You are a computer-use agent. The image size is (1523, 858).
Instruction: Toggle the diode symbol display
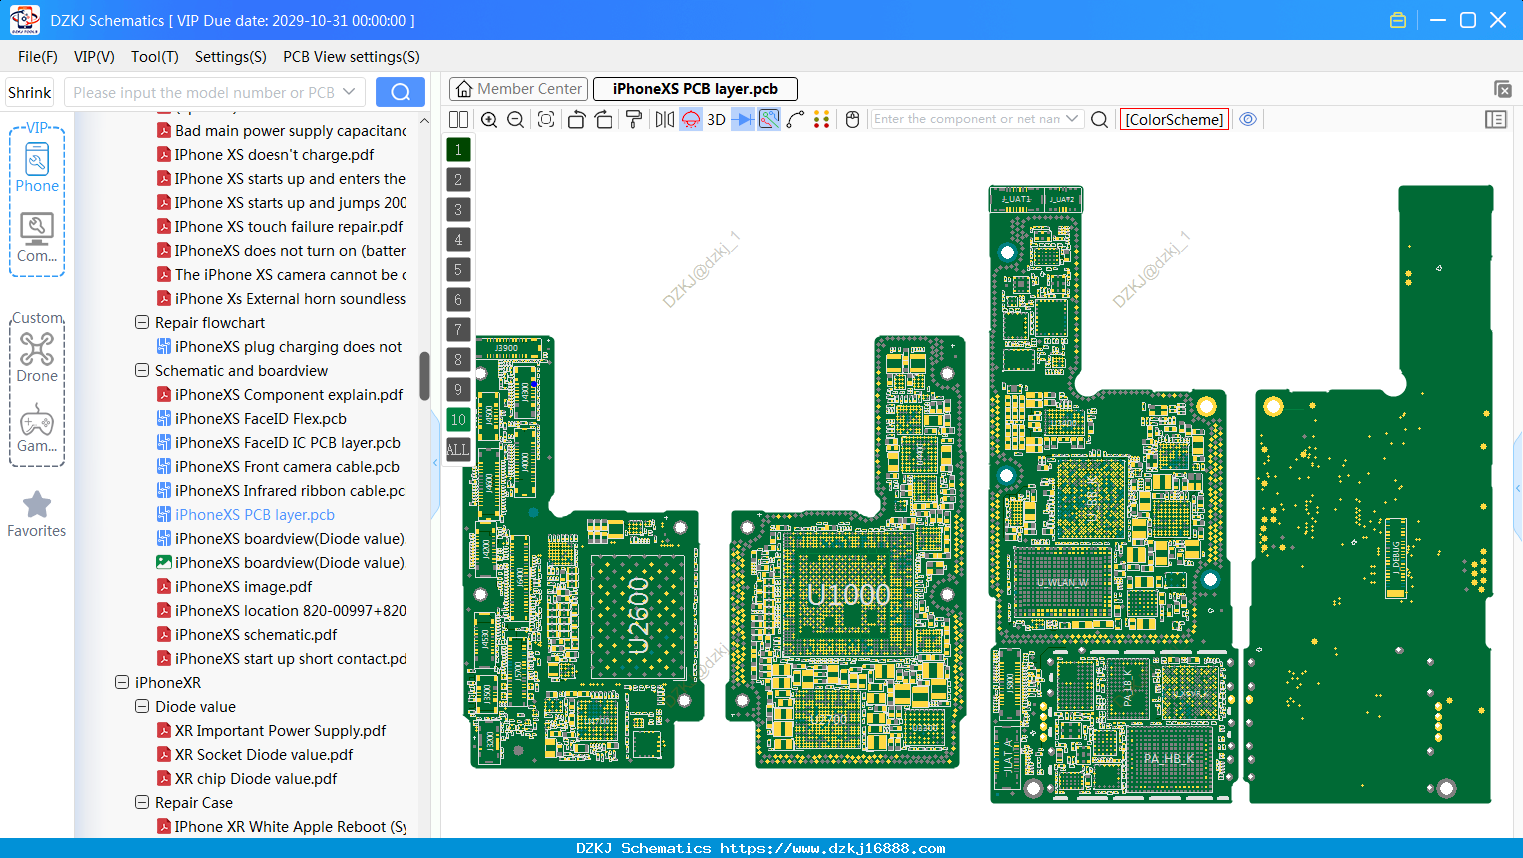[743, 119]
